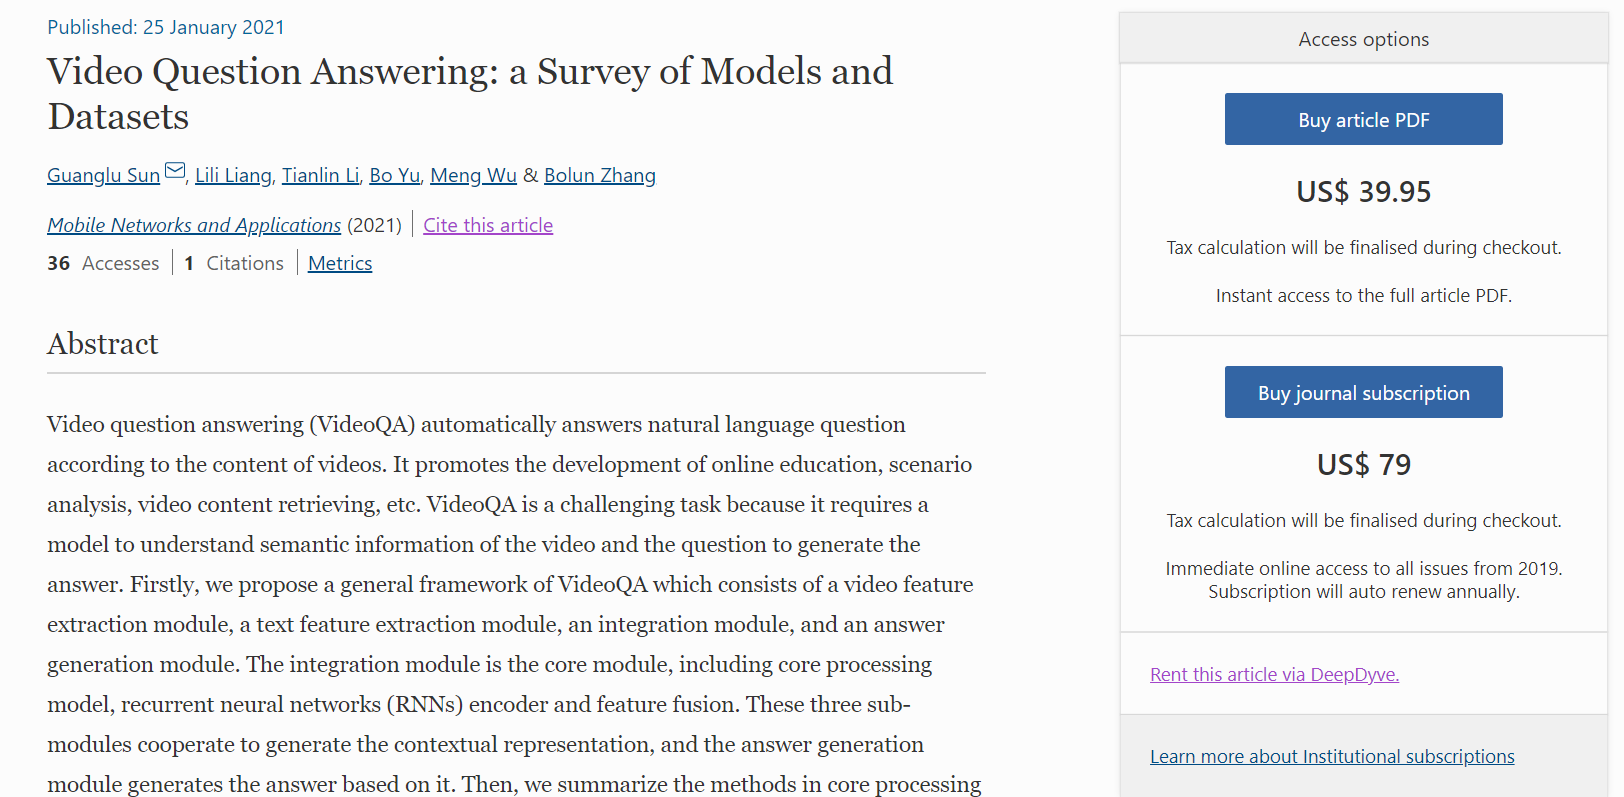Click Cite this article
Image resolution: width=1624 pixels, height=797 pixels.
click(x=487, y=225)
